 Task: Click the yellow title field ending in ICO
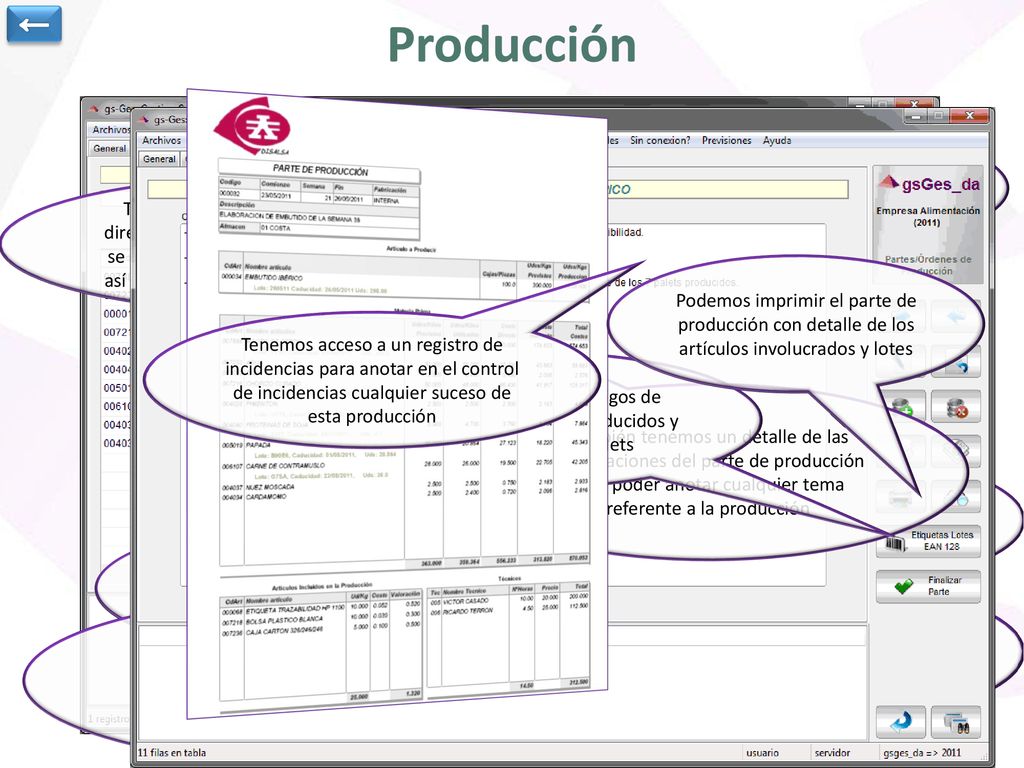click(x=727, y=189)
